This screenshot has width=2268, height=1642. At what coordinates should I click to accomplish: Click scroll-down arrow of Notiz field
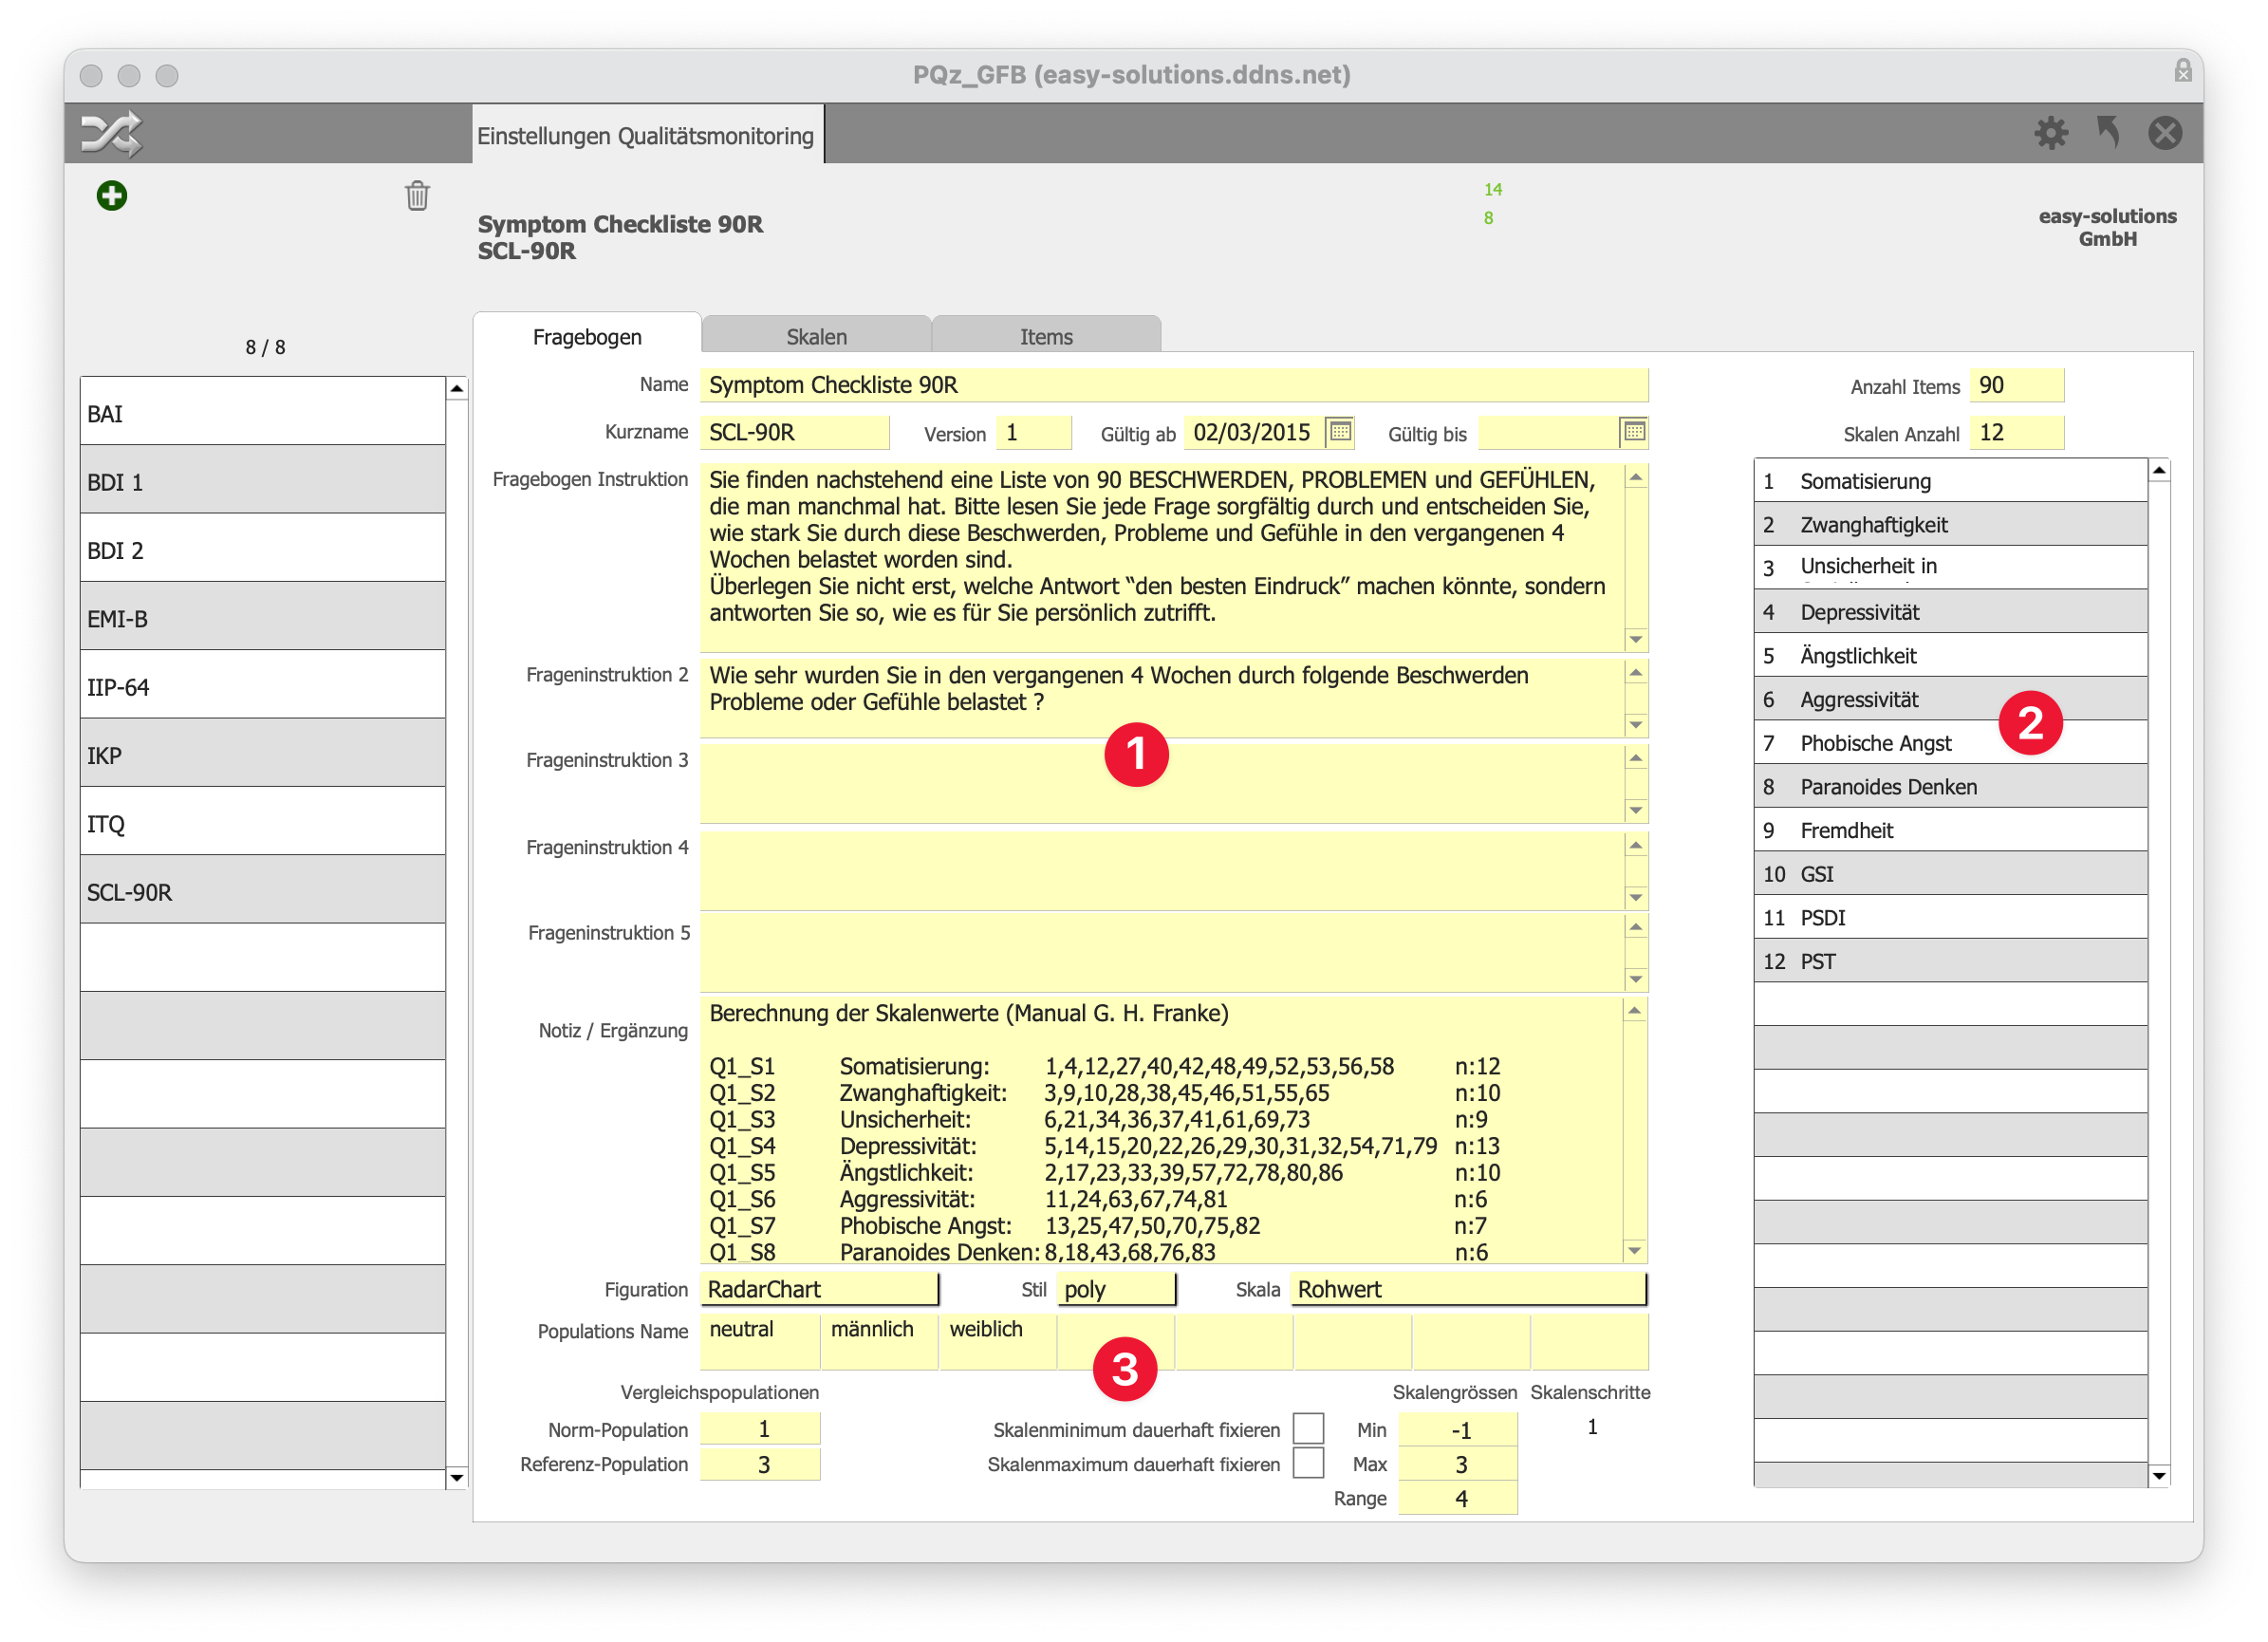1636,1250
